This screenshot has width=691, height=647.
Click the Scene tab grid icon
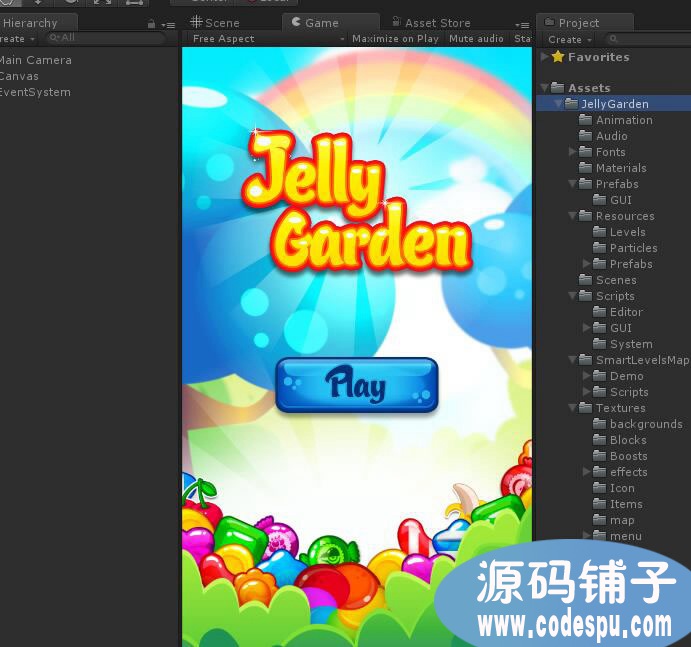(197, 22)
